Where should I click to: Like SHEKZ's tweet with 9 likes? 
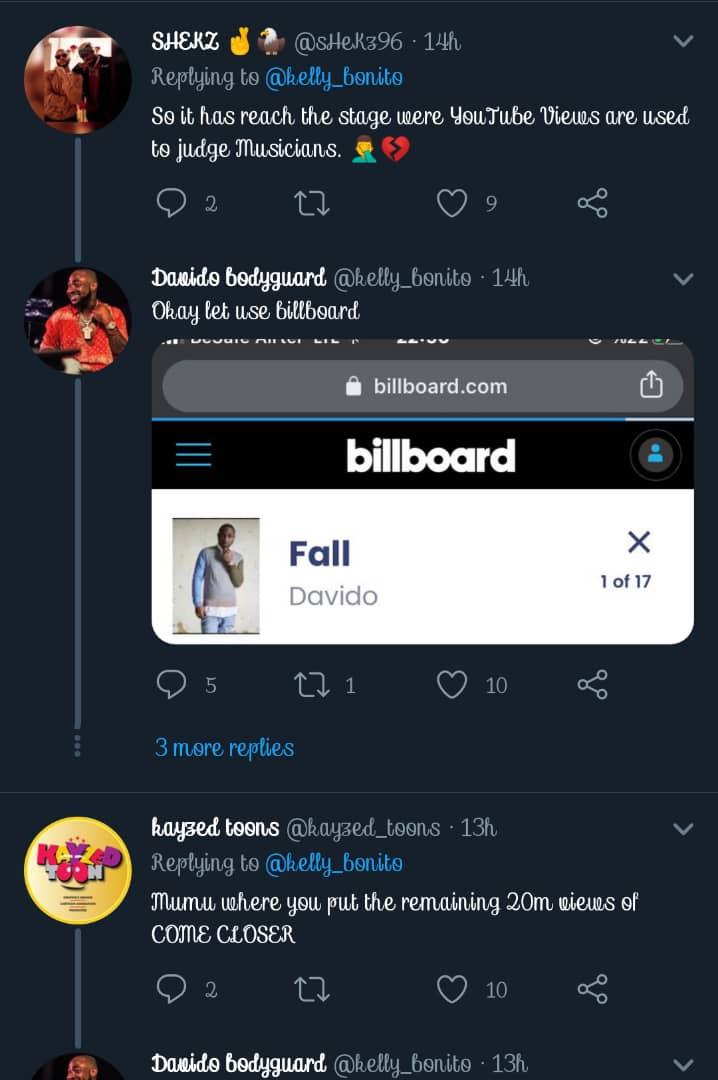[x=452, y=204]
